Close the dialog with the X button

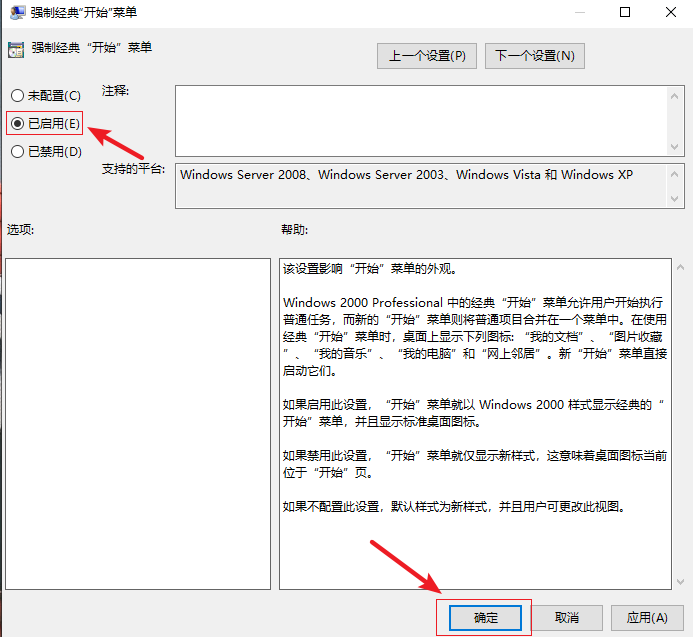670,13
